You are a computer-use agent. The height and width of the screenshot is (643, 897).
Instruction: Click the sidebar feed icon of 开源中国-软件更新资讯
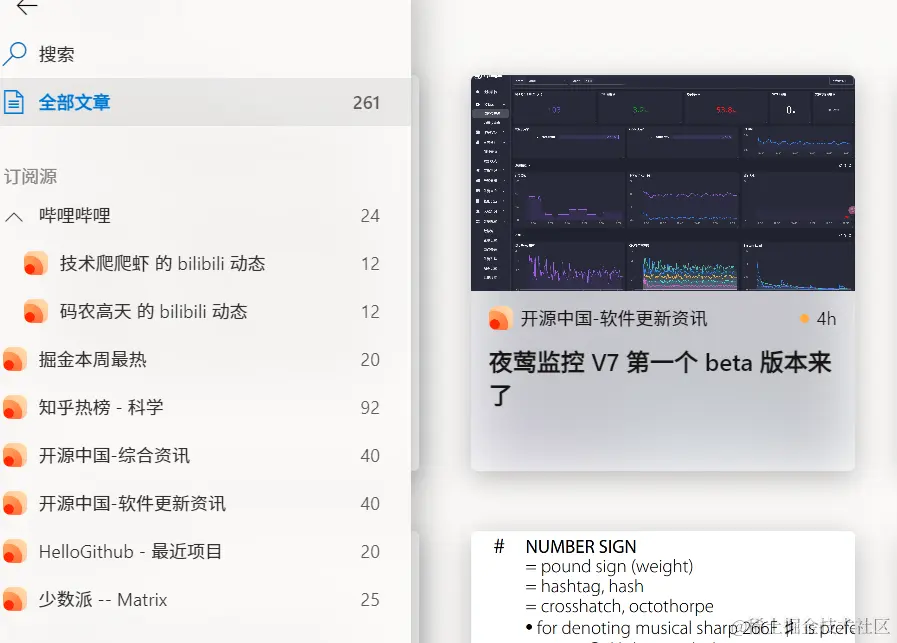(14, 504)
